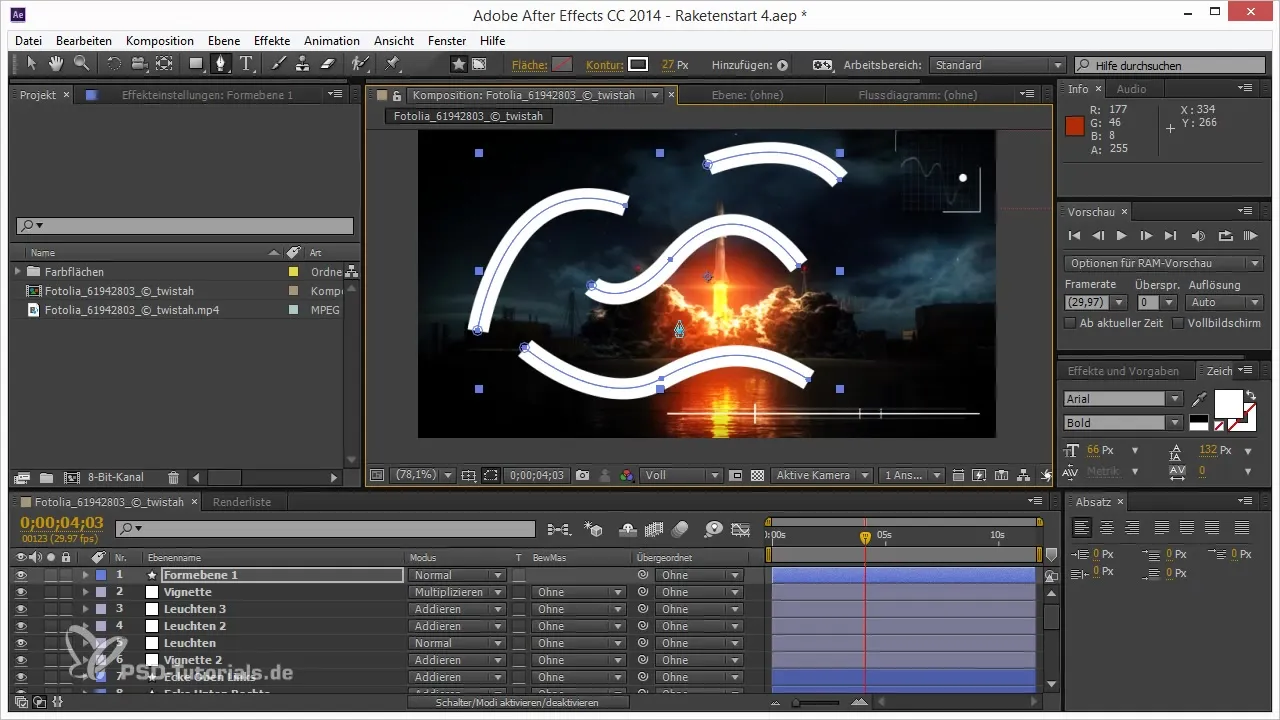Screen dimensions: 1280x720
Task: Select the Pen tool
Action: click(220, 64)
